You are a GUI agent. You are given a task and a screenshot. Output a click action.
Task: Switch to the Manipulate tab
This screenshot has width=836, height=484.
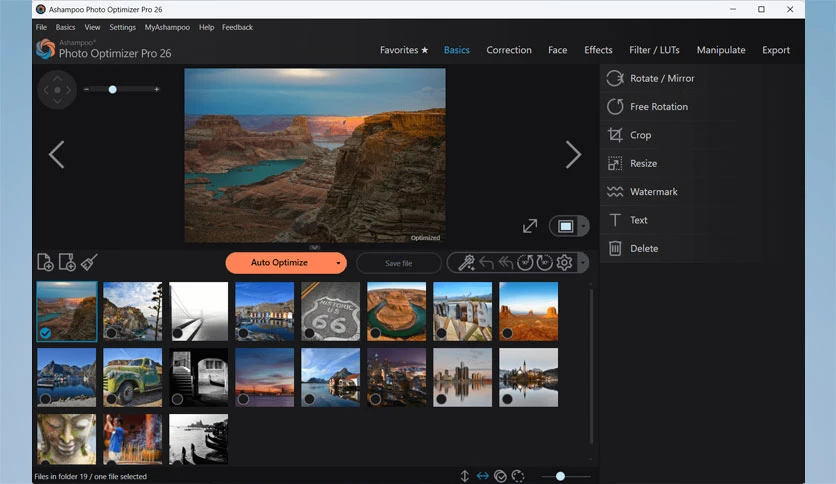[721, 50]
